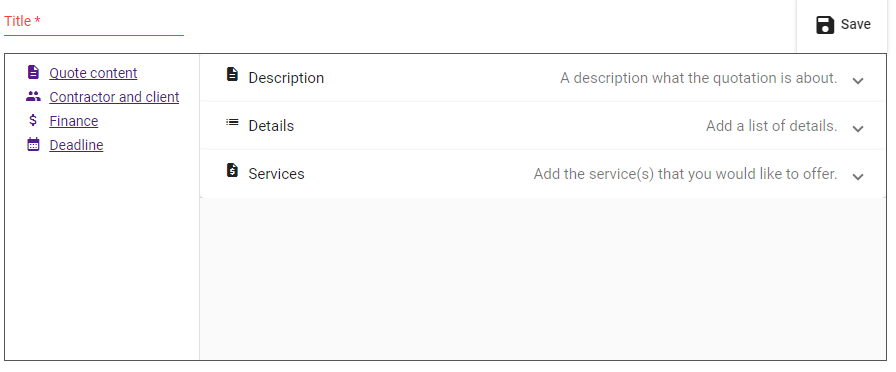Click the Description panel document icon
The height and width of the screenshot is (372, 896).
[232, 74]
